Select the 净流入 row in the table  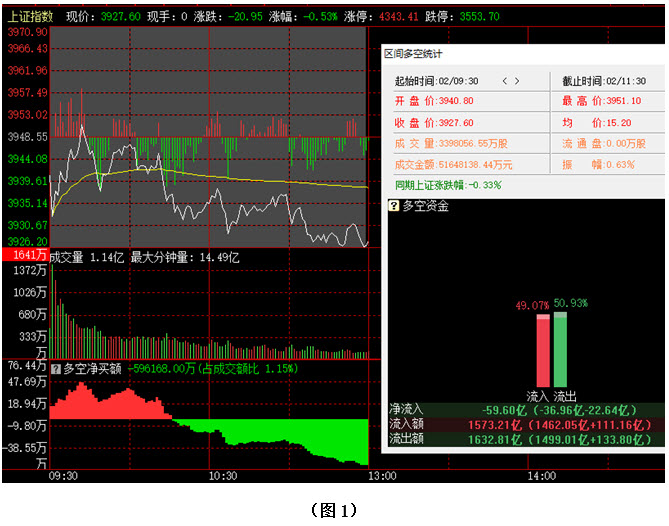(525, 409)
